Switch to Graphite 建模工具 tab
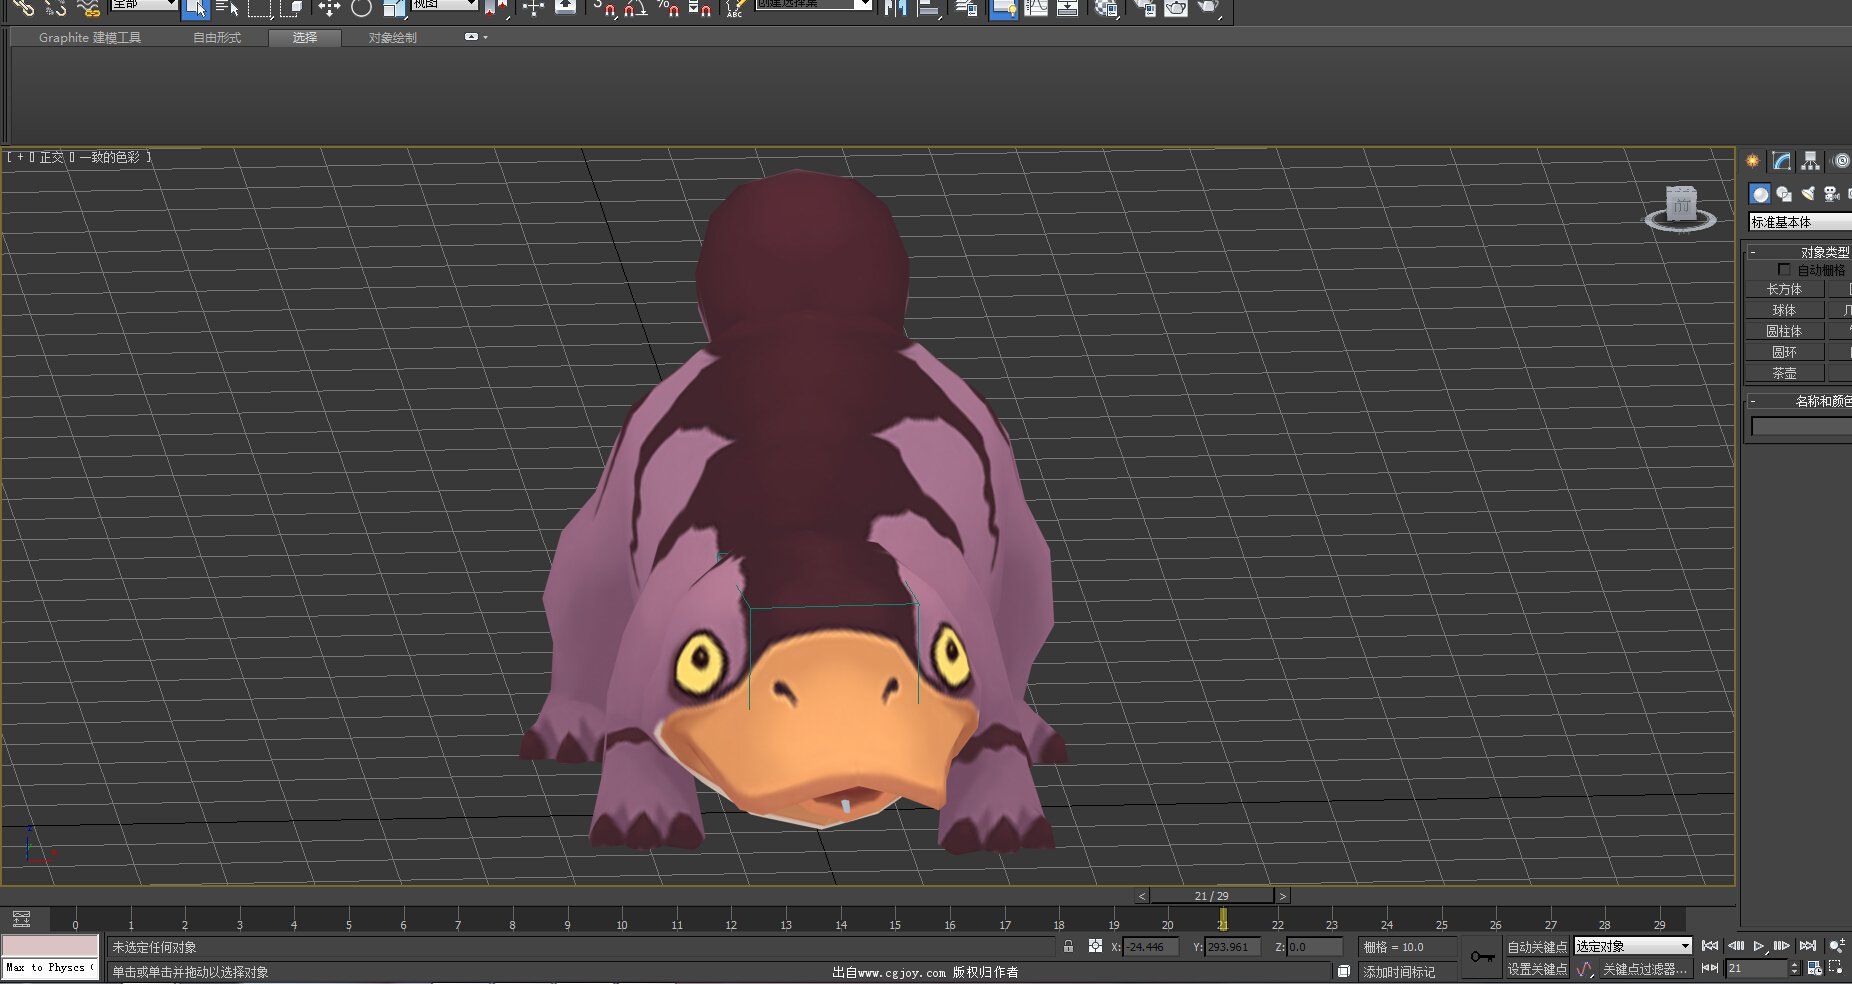 90,38
